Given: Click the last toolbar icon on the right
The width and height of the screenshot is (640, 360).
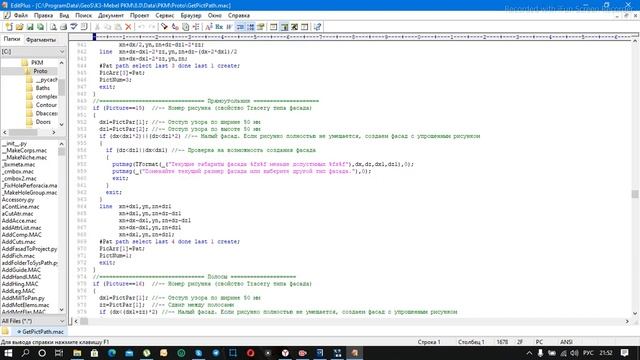Looking at the screenshot, I should point(317,27).
